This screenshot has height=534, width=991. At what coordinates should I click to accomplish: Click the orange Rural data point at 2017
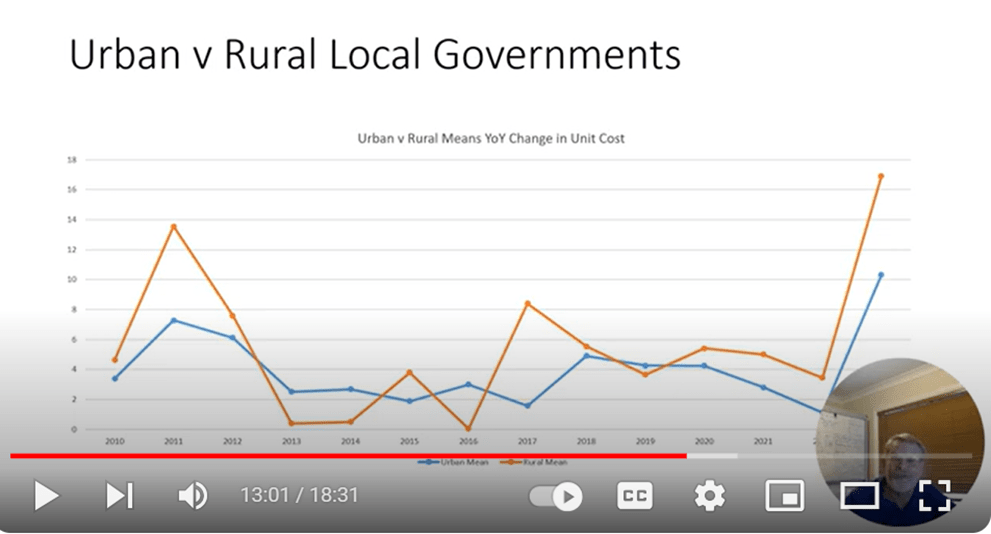(527, 304)
